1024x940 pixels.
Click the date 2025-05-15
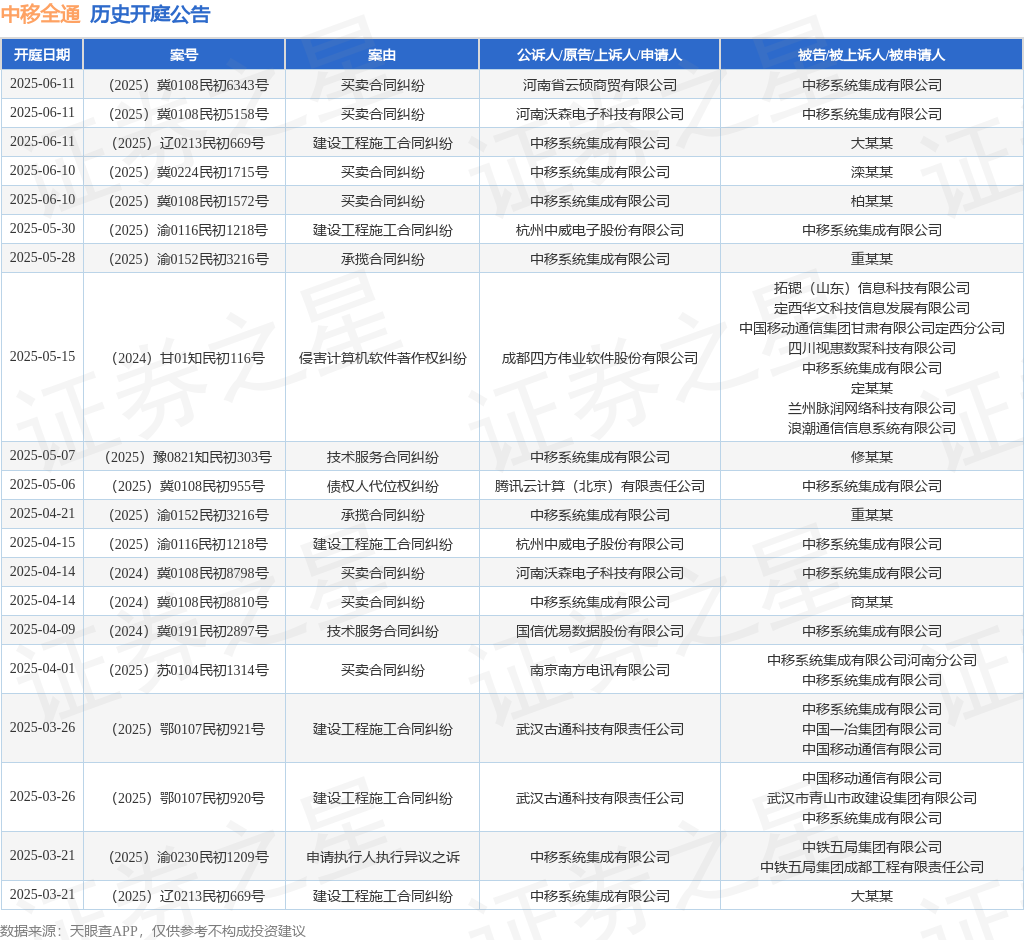[x=42, y=357]
